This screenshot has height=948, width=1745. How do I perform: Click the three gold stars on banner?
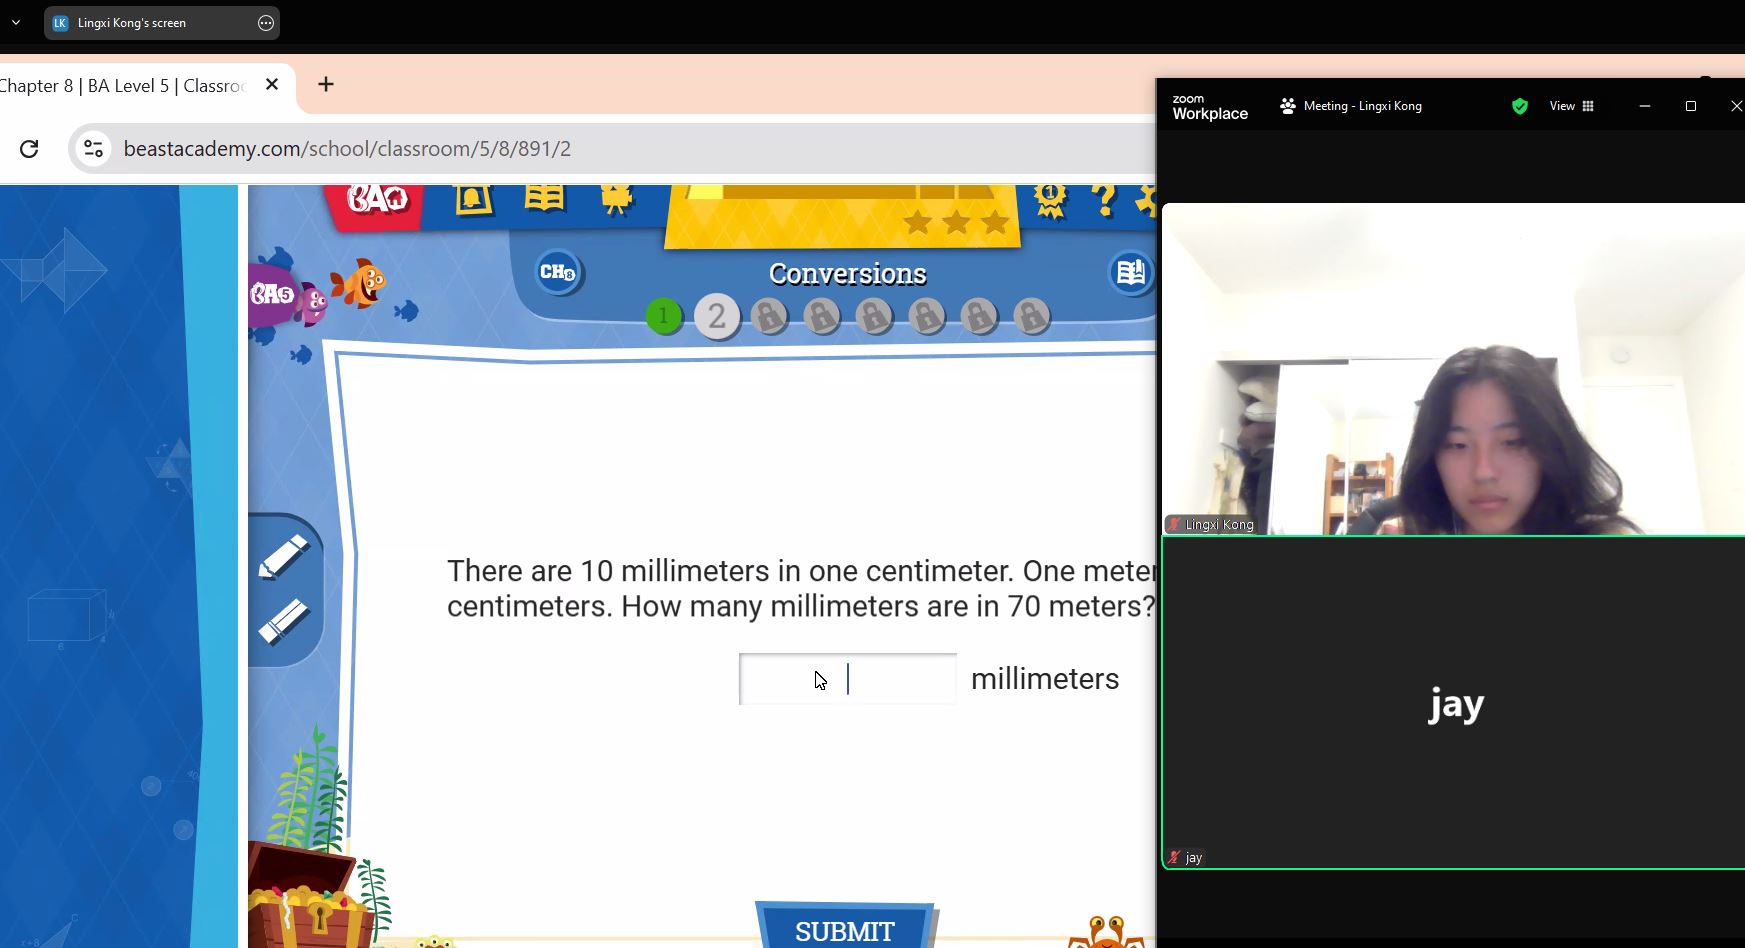point(955,221)
